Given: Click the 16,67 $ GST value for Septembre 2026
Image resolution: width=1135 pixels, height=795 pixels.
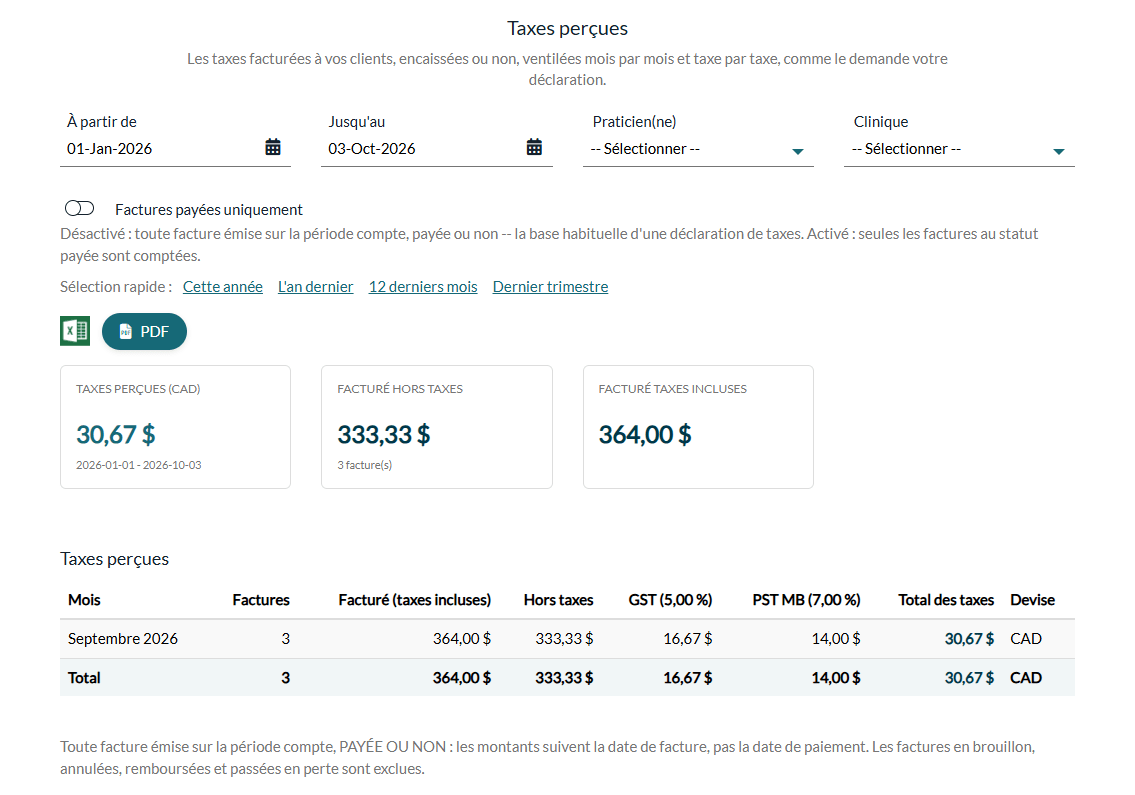Looking at the screenshot, I should tap(688, 639).
